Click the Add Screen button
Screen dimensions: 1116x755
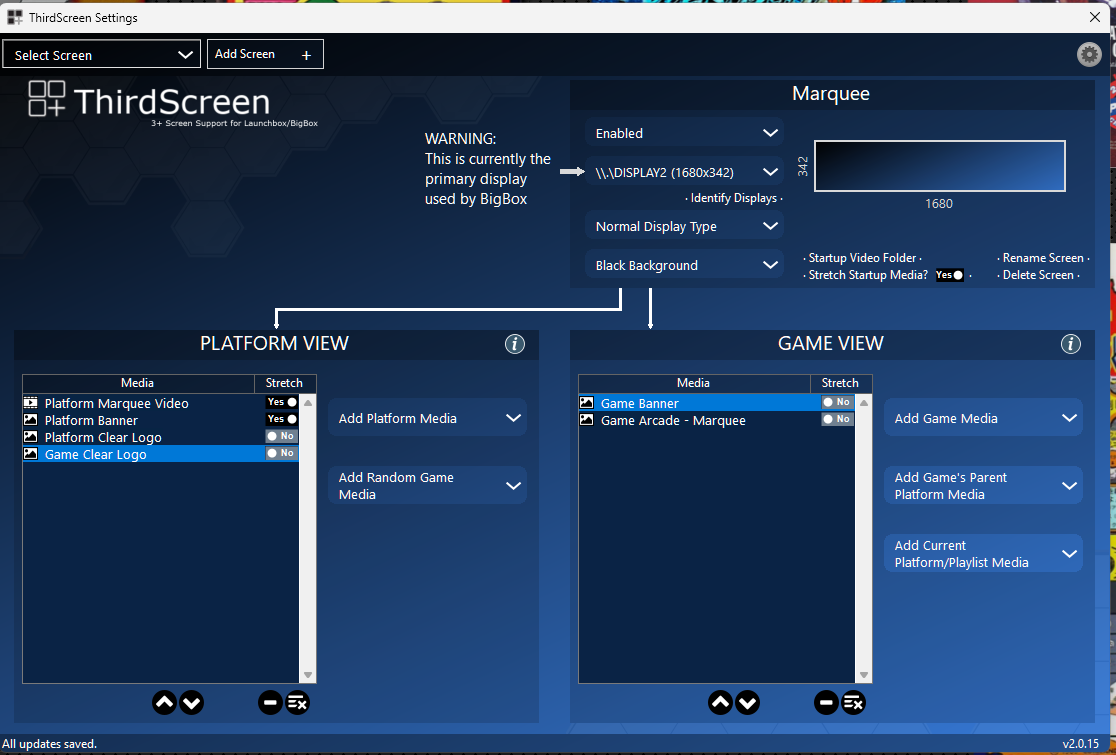[x=265, y=54]
